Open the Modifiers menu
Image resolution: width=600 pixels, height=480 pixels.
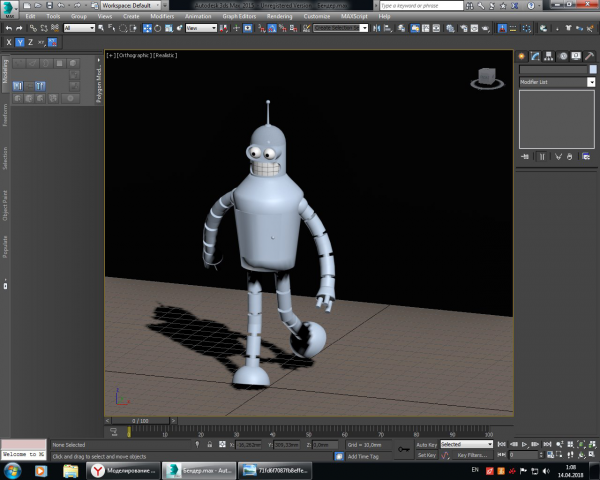point(162,16)
